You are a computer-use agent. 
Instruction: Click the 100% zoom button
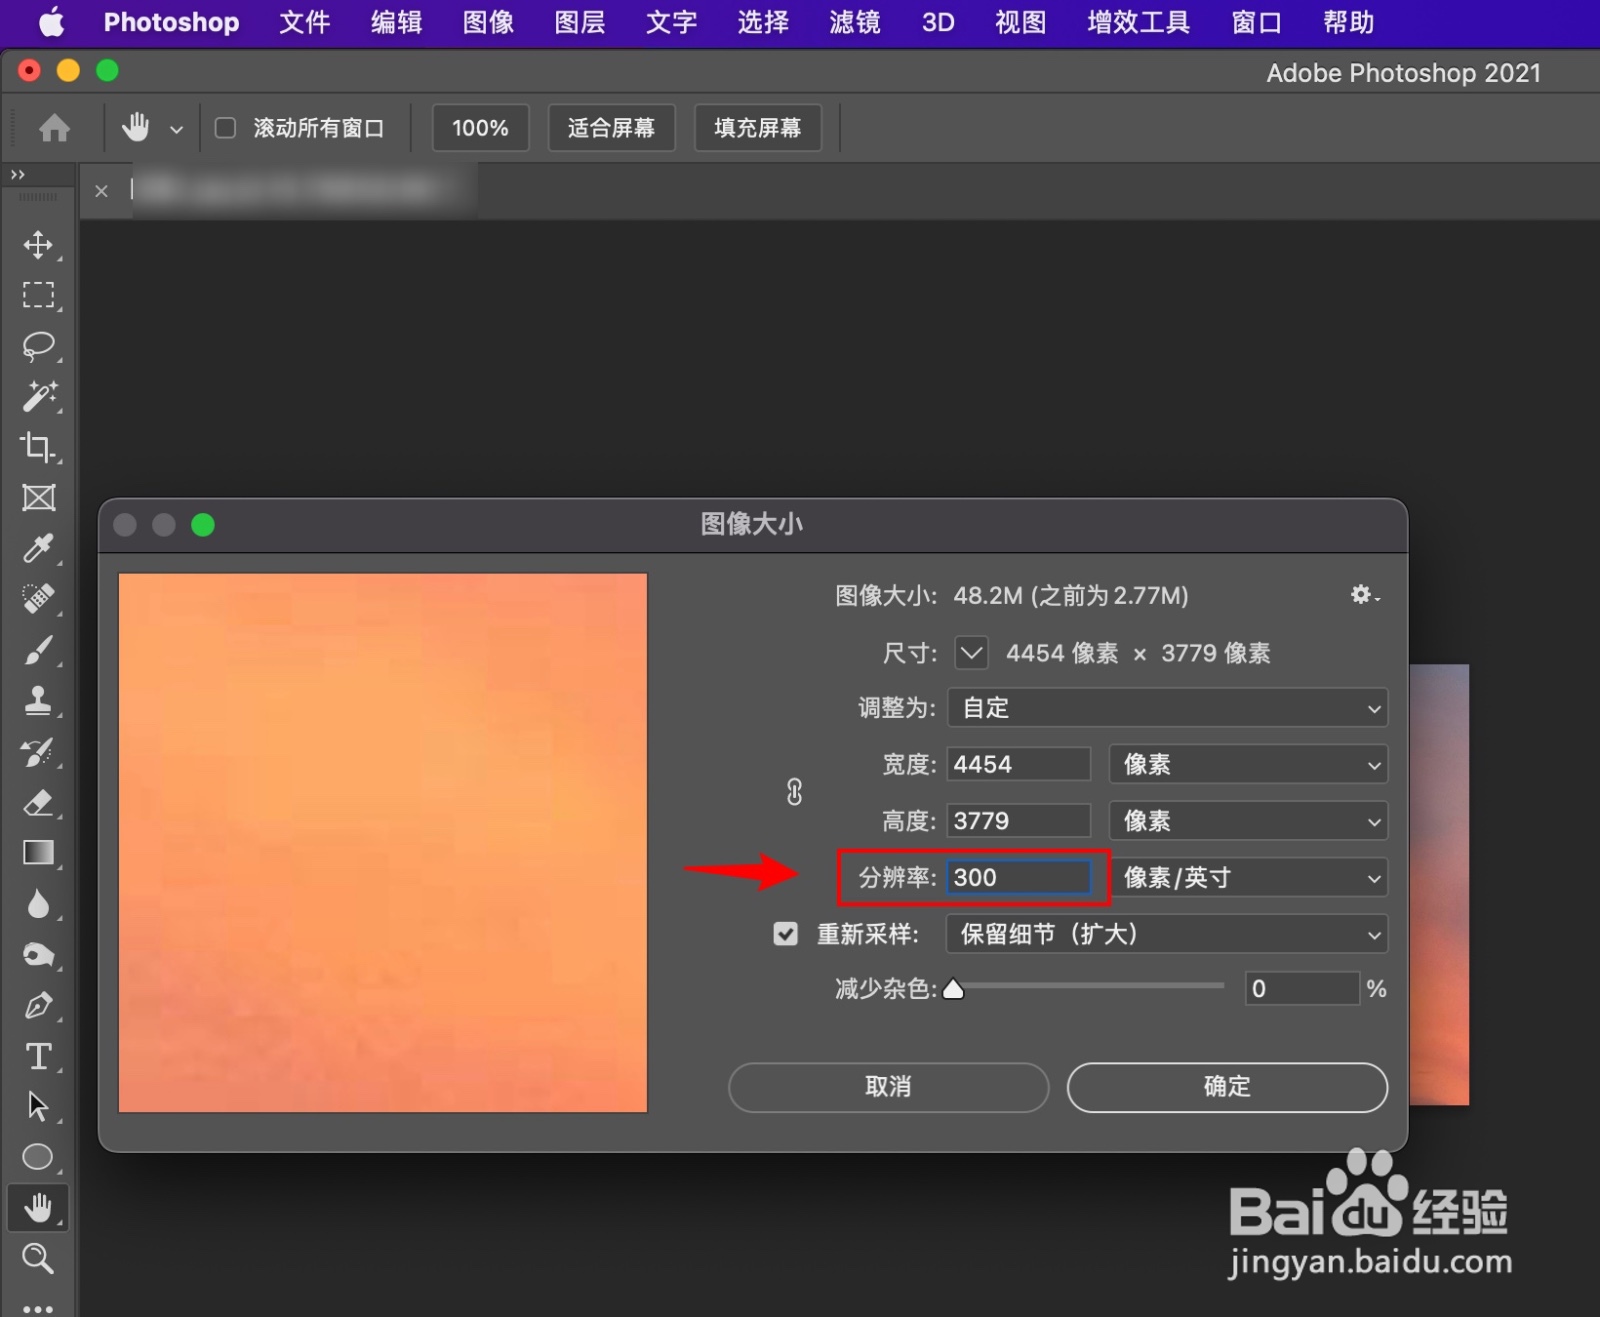pyautogui.click(x=480, y=128)
